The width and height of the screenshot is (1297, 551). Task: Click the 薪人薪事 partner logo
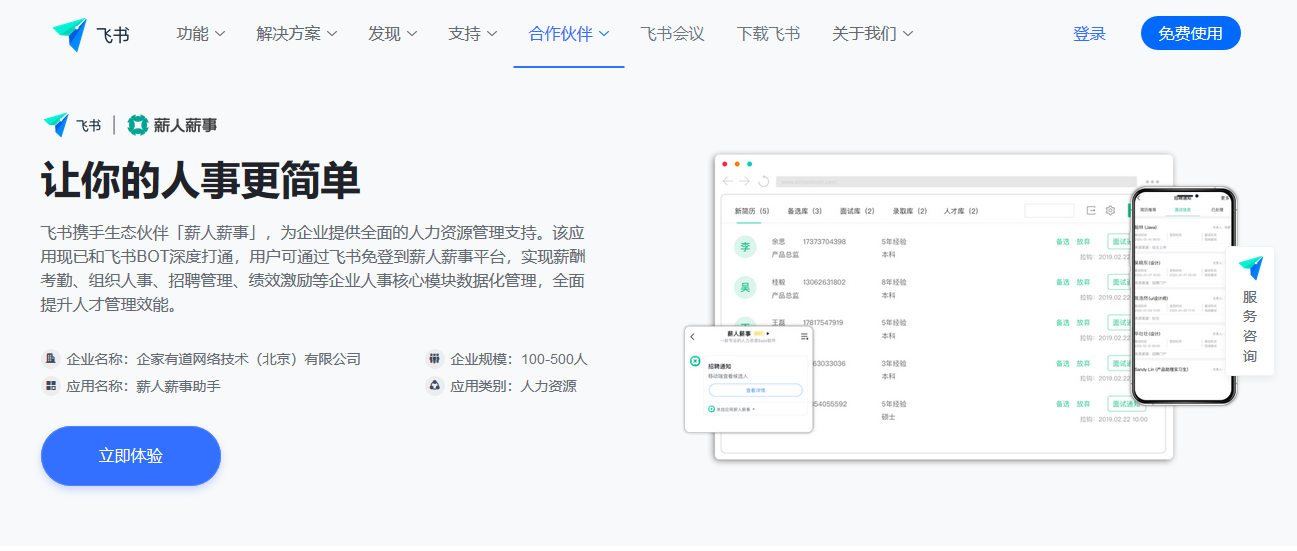[x=172, y=125]
